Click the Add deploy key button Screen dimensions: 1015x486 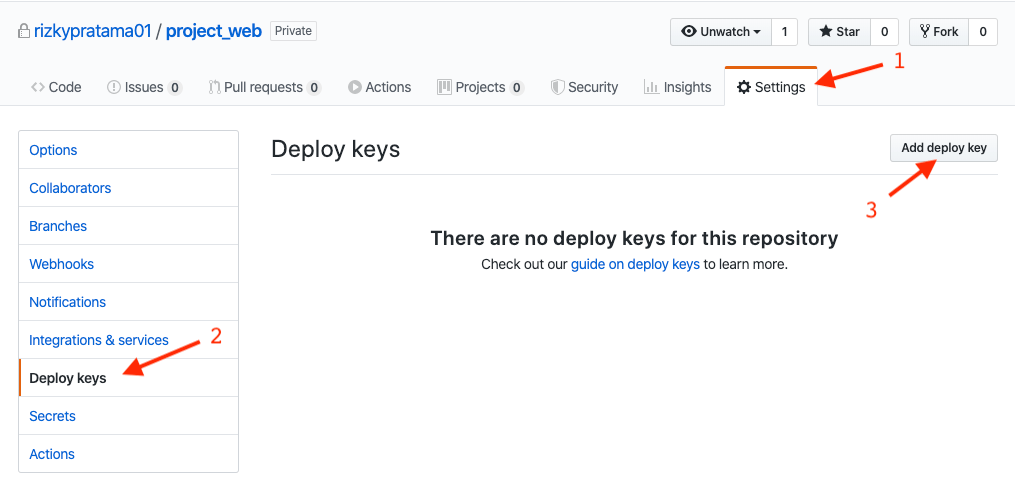click(x=944, y=148)
